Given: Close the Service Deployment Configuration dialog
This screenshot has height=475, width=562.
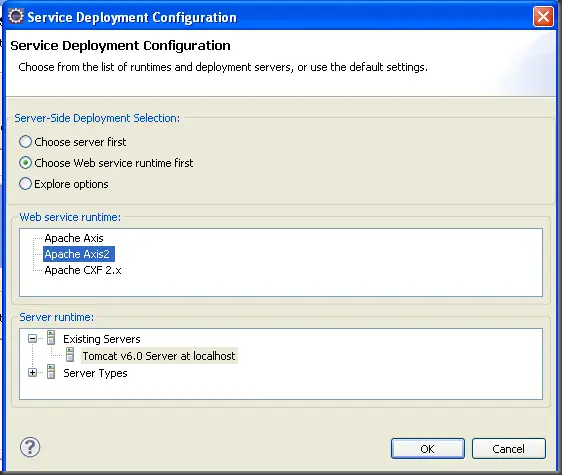Looking at the screenshot, I should [x=543, y=16].
